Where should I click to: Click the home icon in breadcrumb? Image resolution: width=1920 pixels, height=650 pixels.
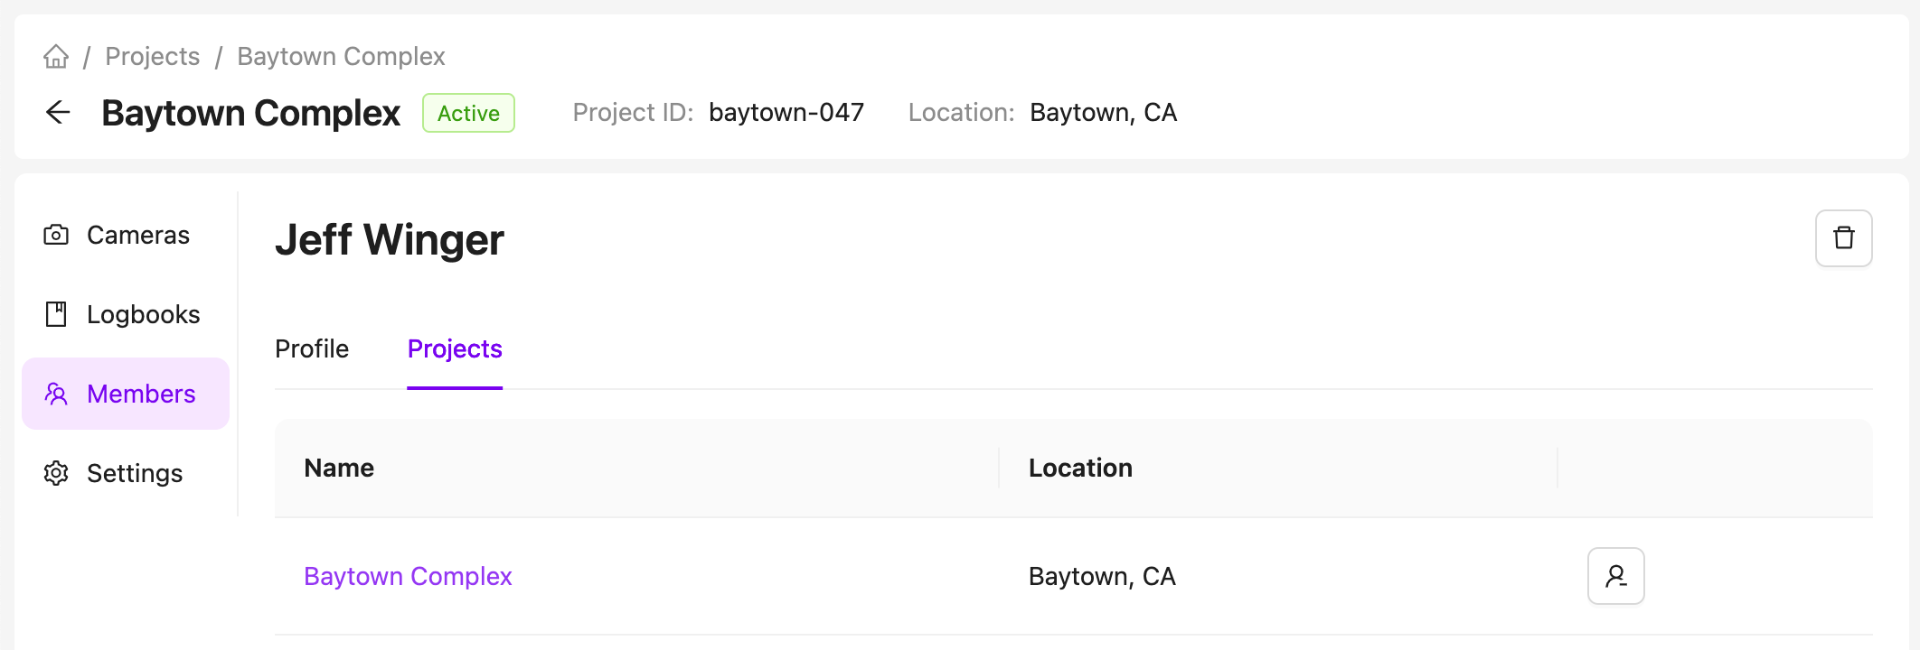coord(56,57)
